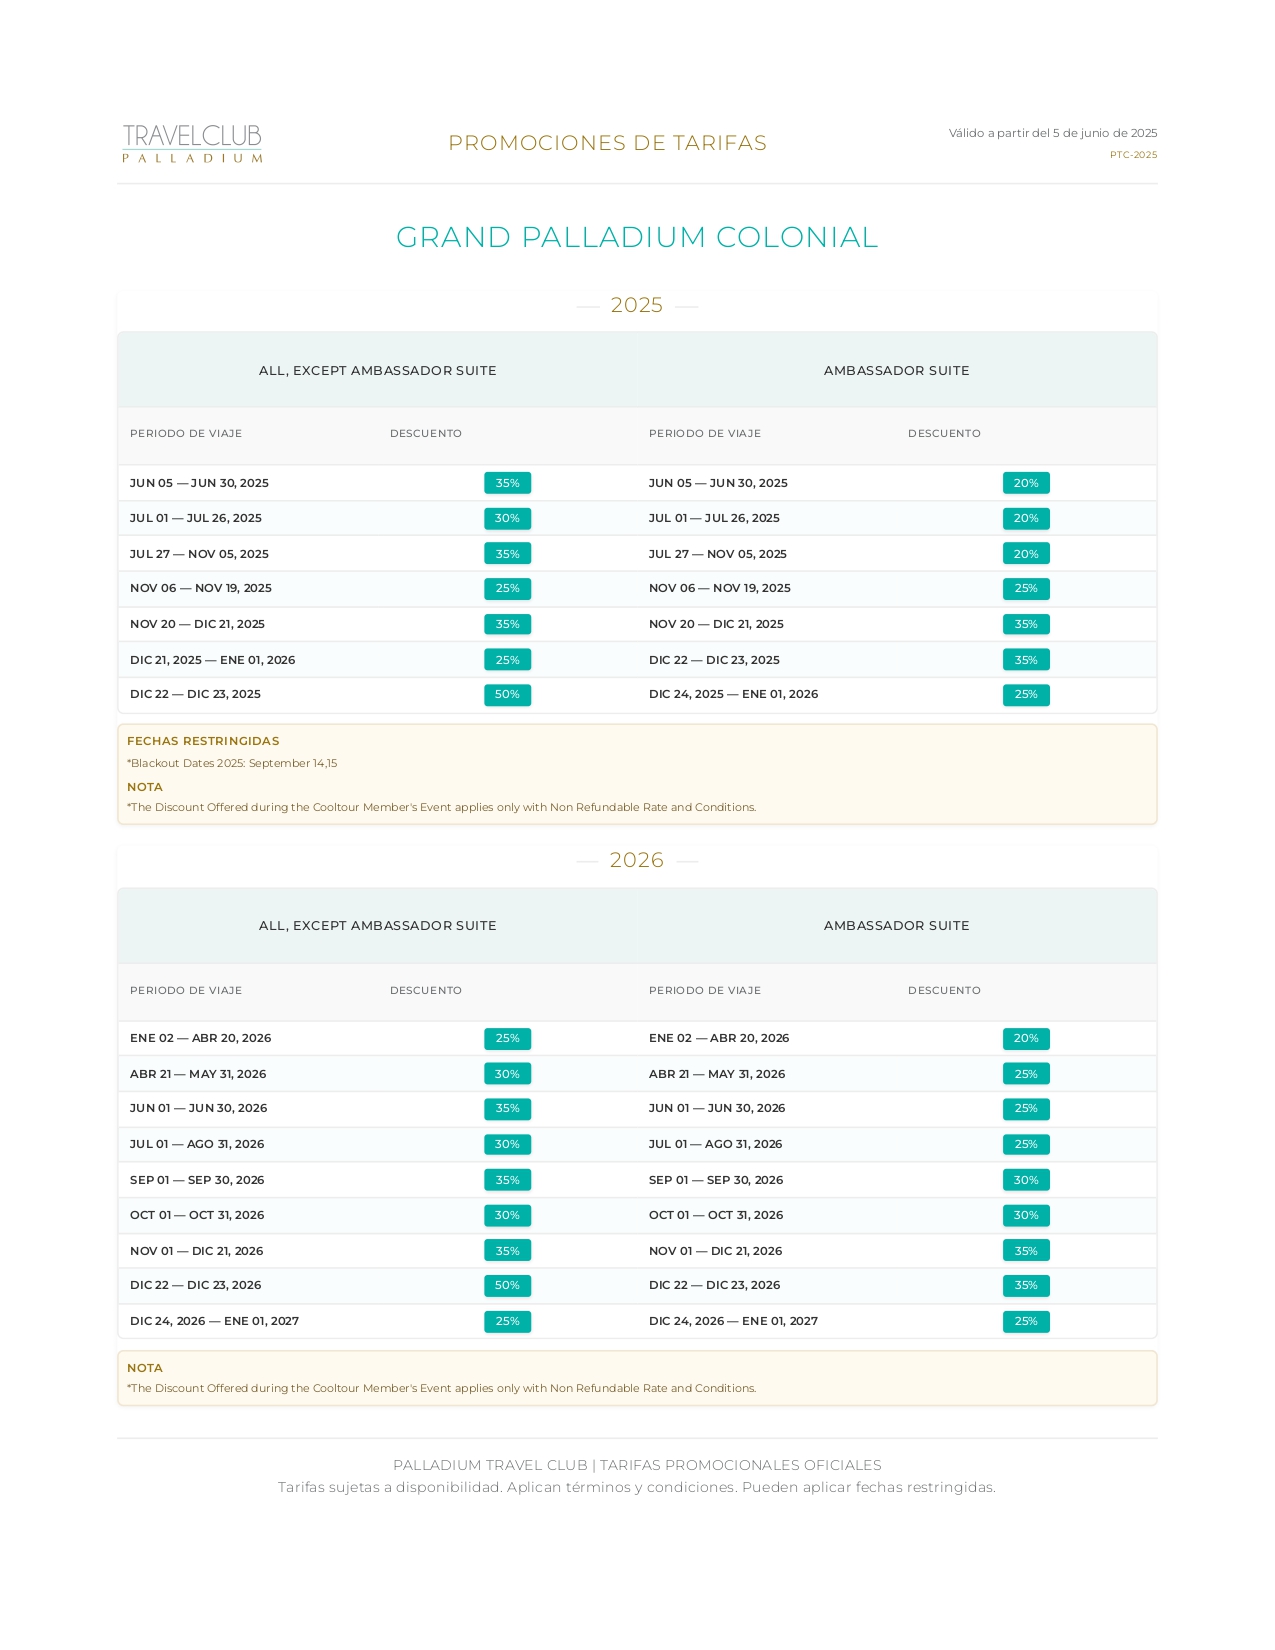This screenshot has height=1650, width=1275.
Task: Click 'ABR 21 — MAY 31, 2026' in Ambassador Suite column
Action: coord(717,1074)
